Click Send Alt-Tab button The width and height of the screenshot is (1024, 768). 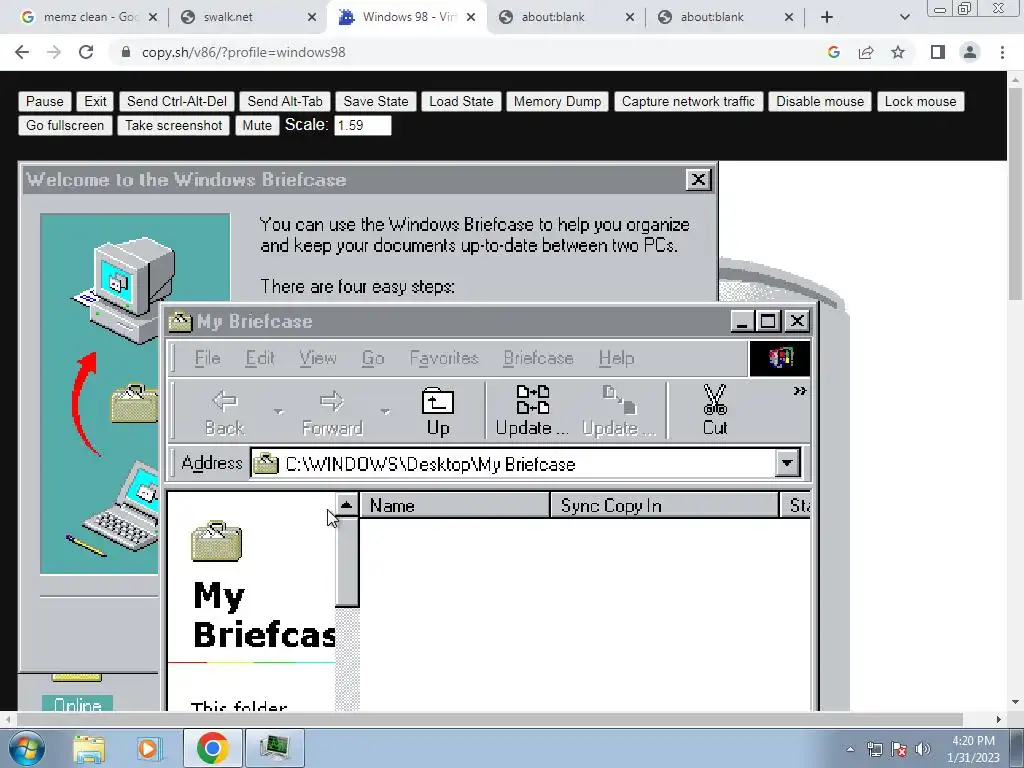[285, 101]
